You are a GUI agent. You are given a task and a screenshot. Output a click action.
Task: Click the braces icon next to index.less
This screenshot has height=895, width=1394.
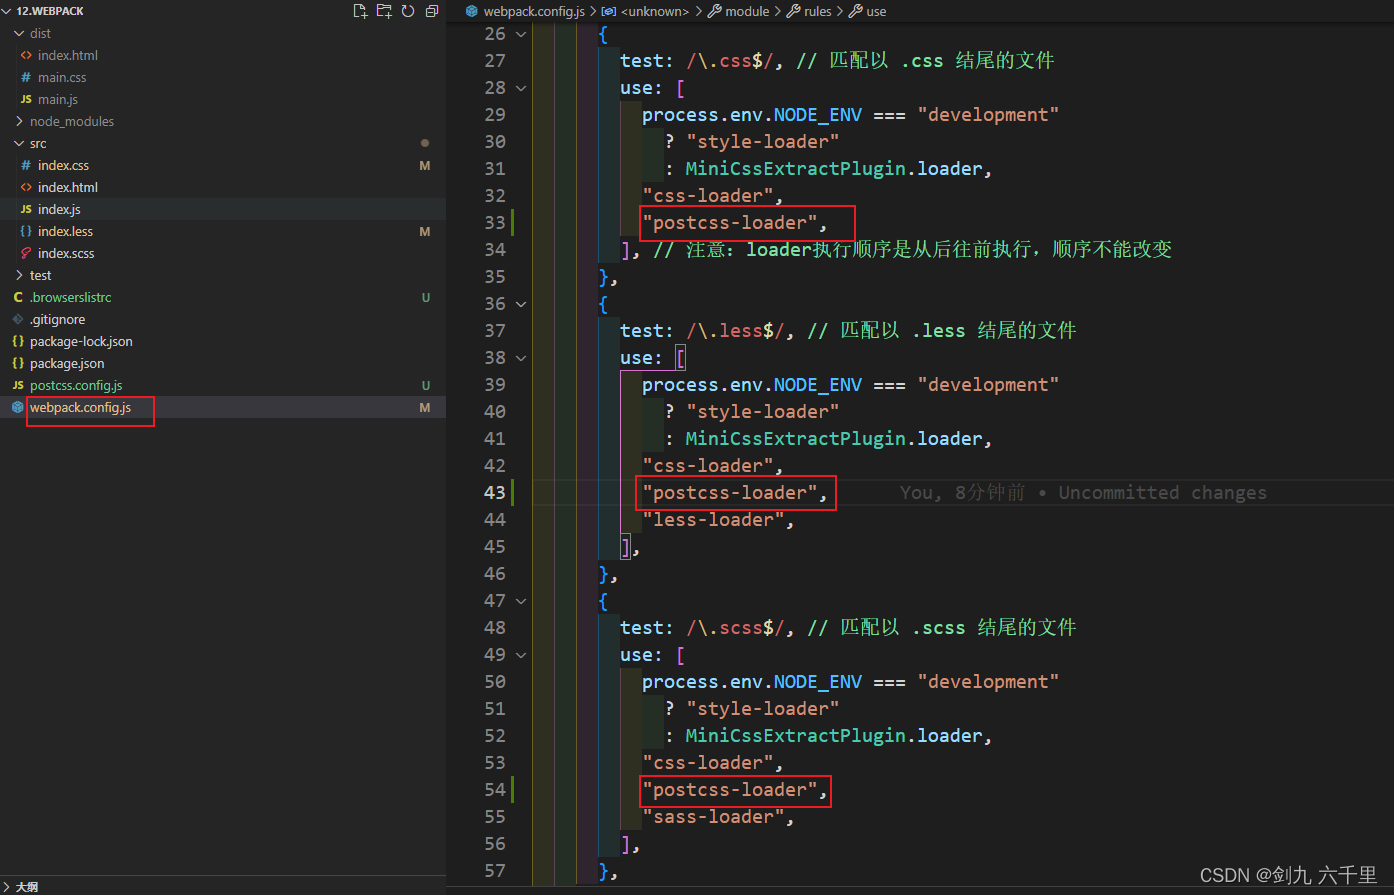pyautogui.click(x=26, y=231)
